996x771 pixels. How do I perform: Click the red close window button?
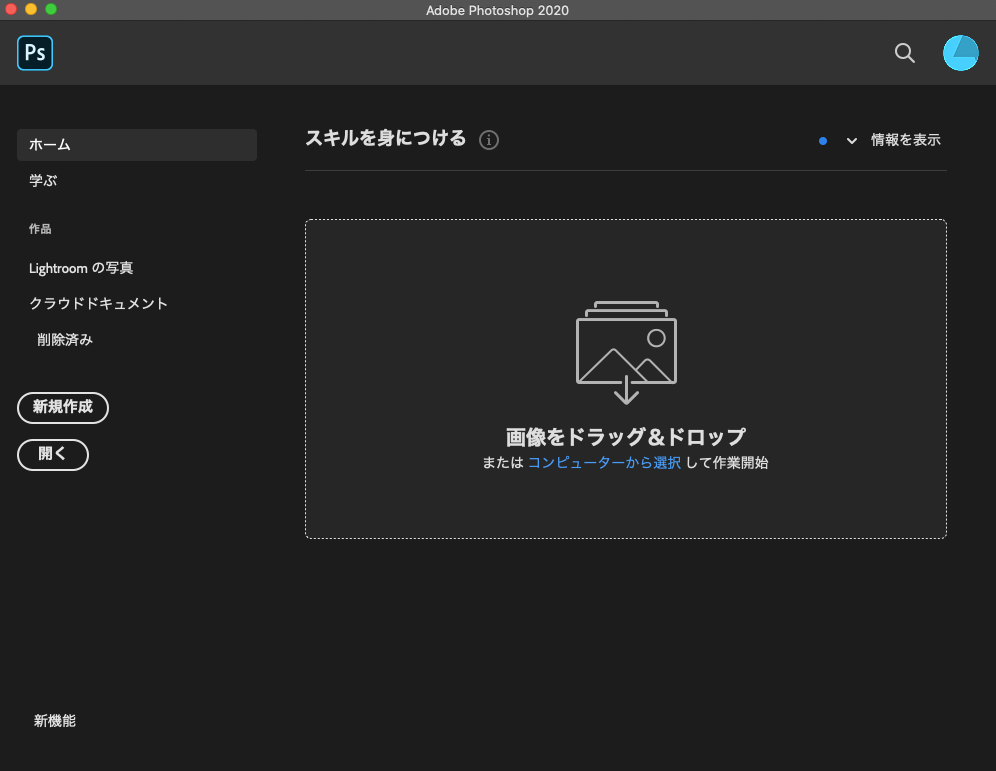point(11,9)
